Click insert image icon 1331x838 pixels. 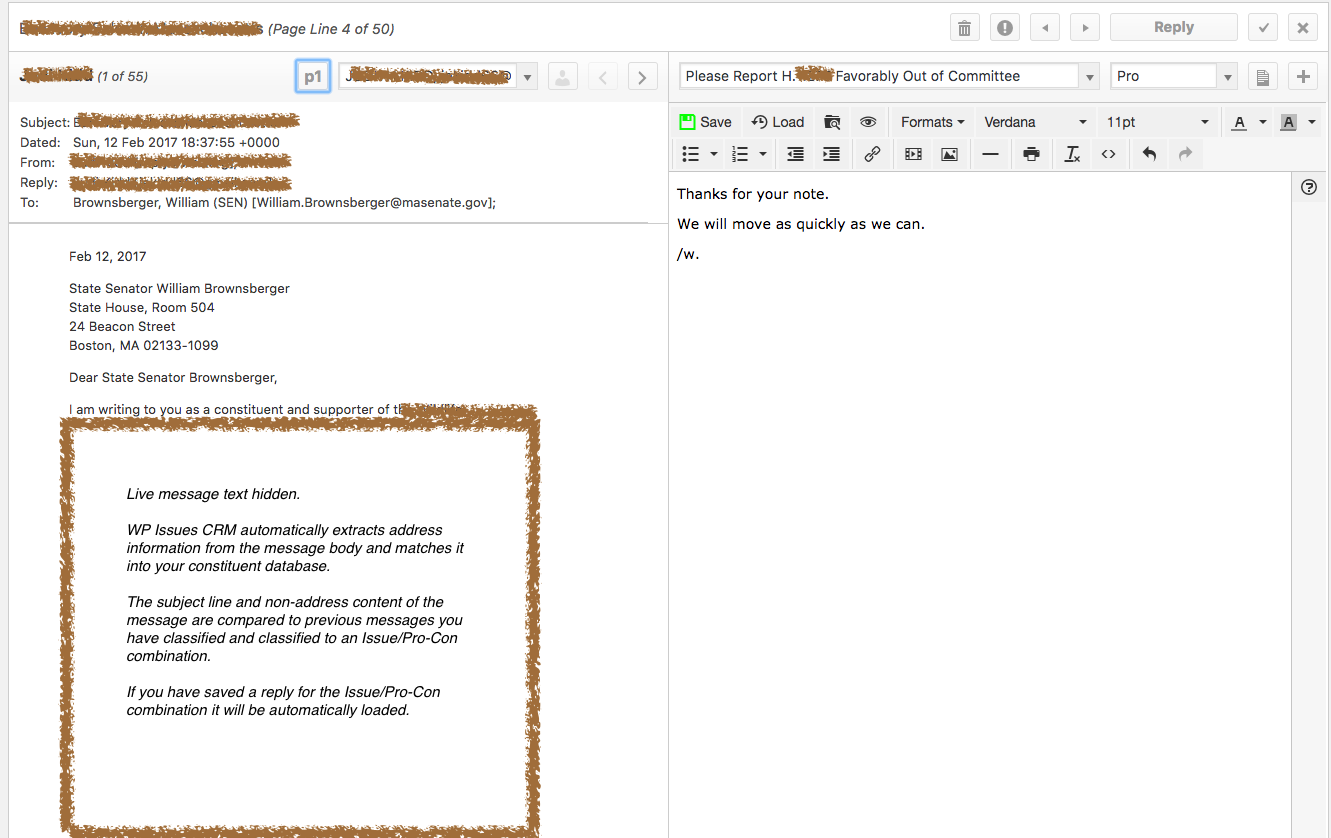[949, 154]
